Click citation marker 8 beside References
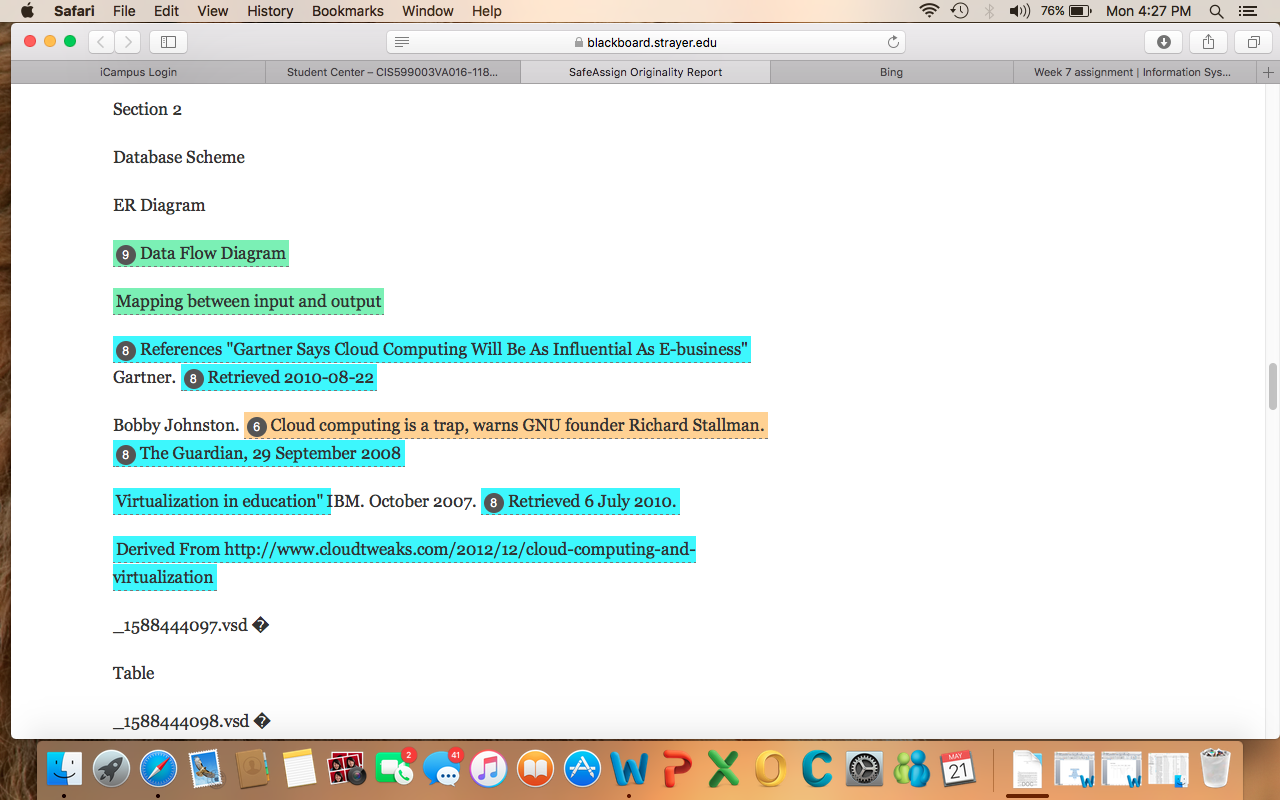This screenshot has height=800, width=1280. click(126, 350)
